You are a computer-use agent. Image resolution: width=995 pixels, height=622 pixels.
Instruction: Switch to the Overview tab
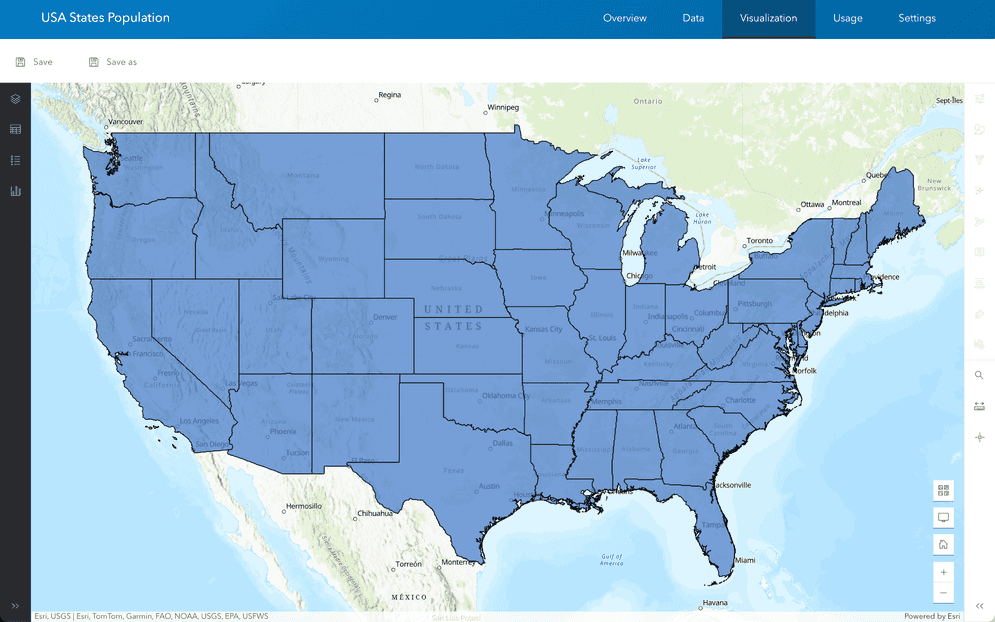624,18
